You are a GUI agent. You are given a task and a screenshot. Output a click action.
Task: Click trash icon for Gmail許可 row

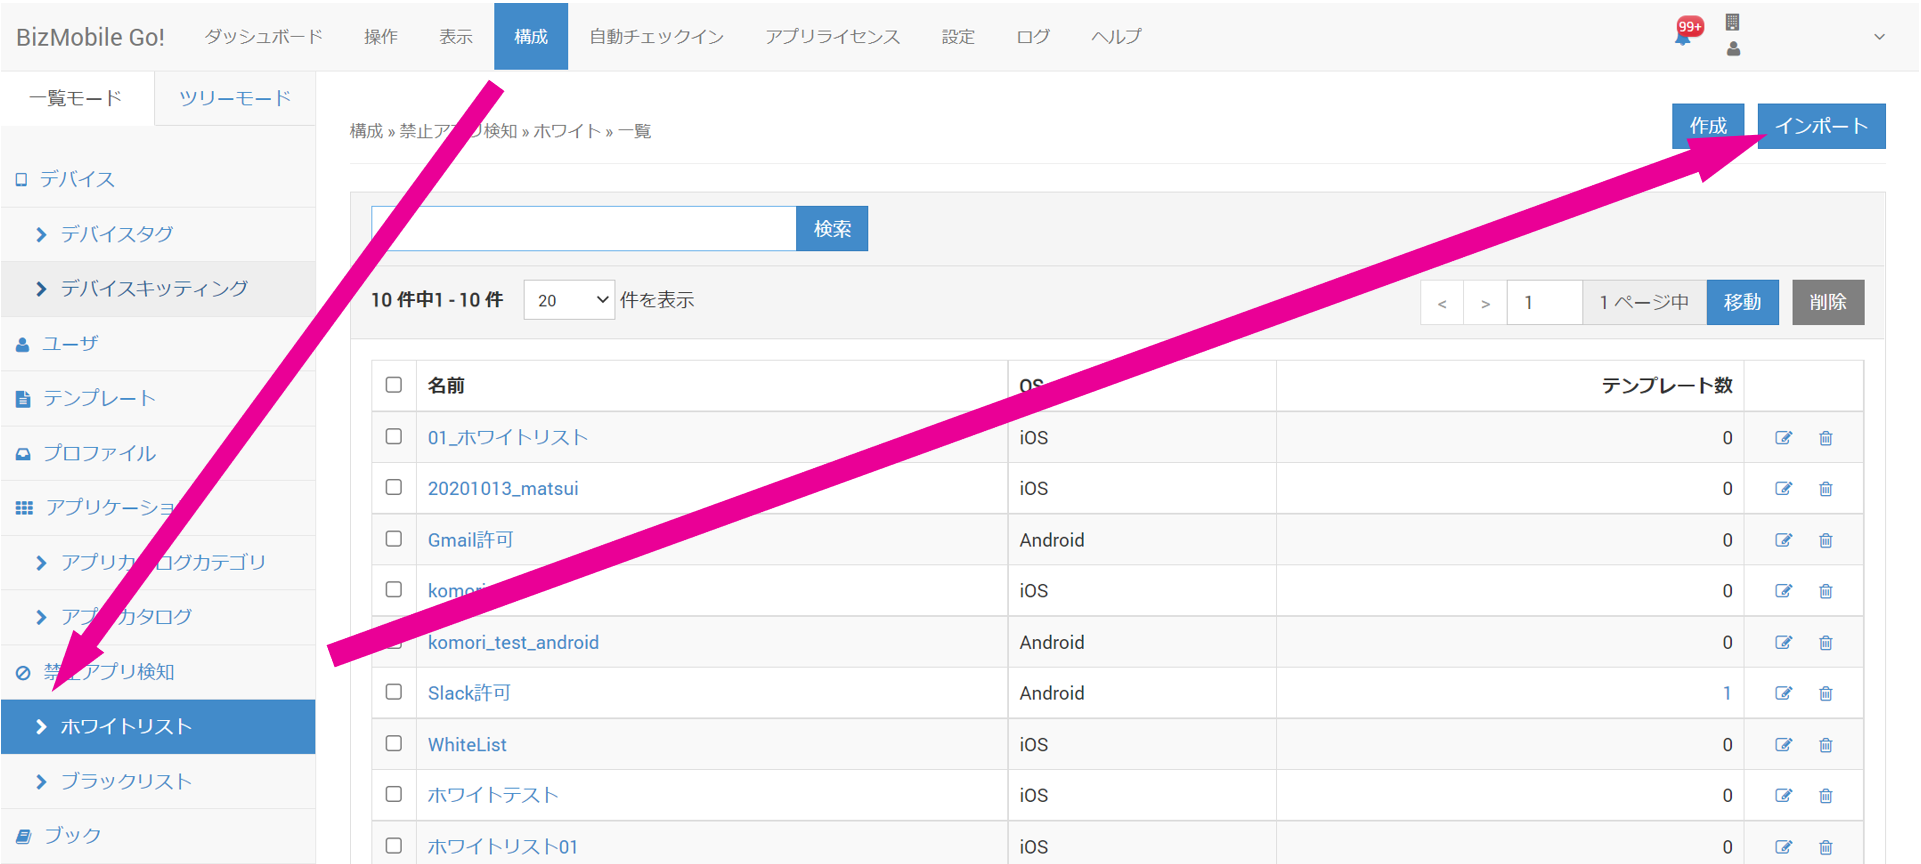tap(1825, 541)
